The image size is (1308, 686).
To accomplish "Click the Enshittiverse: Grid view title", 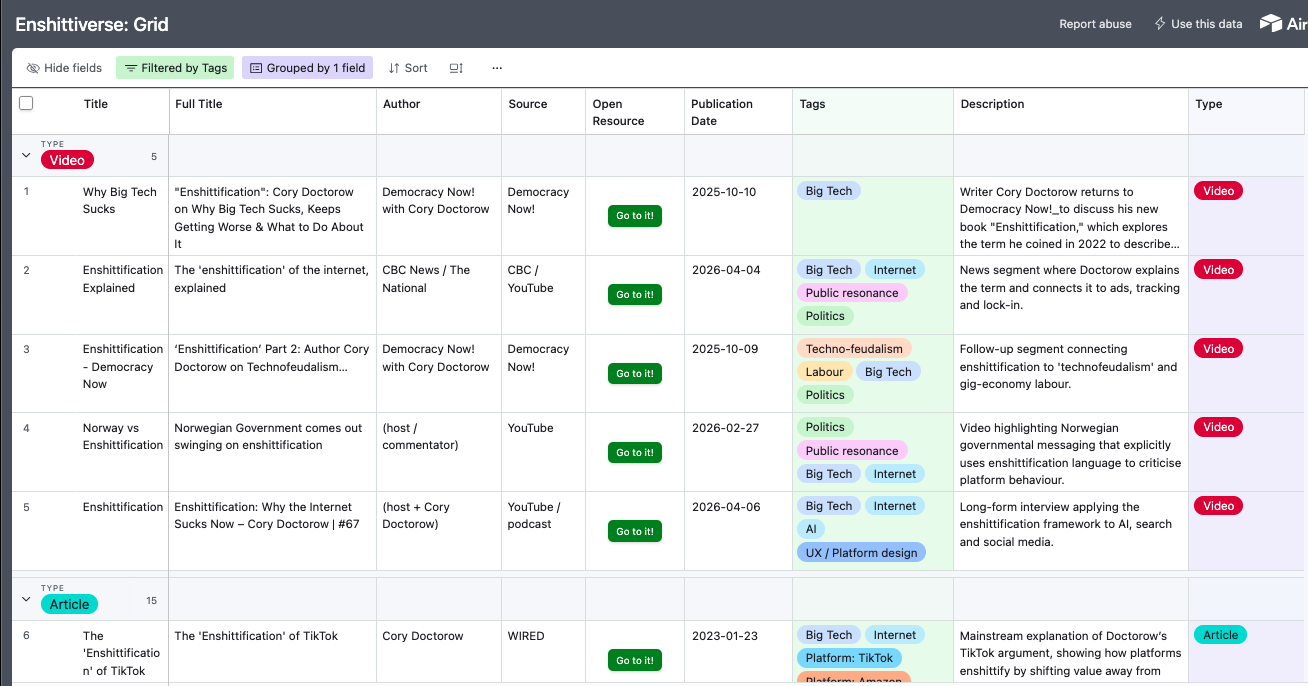I will (92, 24).
